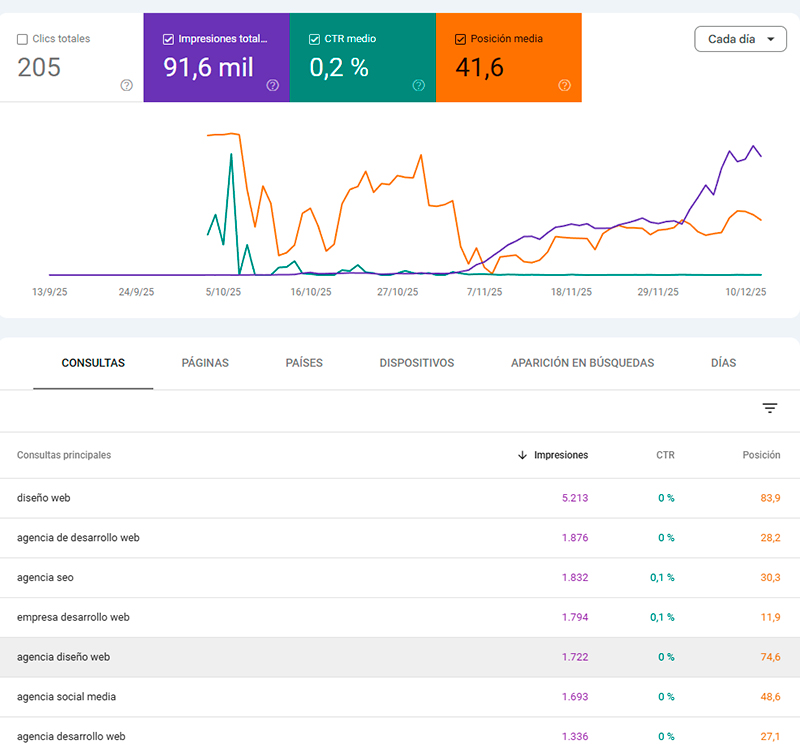Screen dimensions: 800x753
Task: Disable the Posición media checkbox
Action: click(460, 39)
